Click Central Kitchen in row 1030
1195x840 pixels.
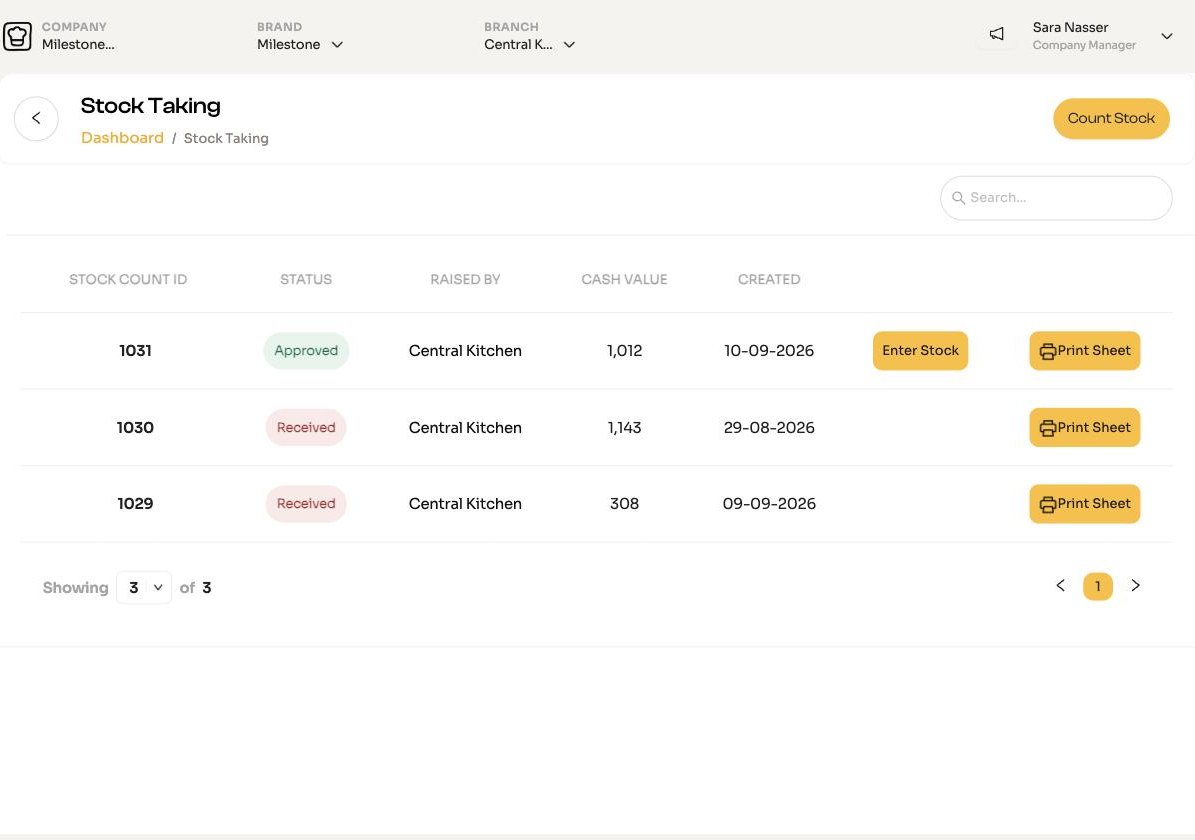[465, 428]
